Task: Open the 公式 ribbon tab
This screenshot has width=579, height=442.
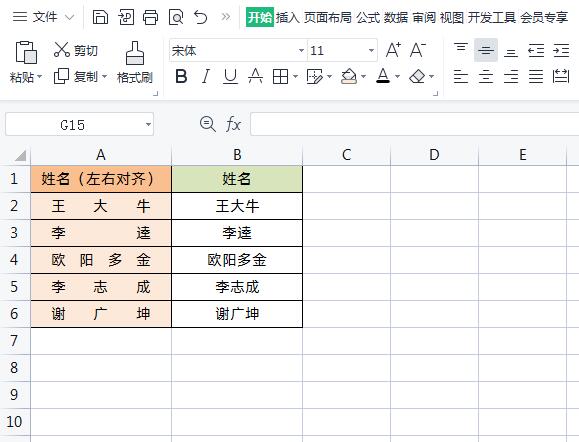Action: [x=368, y=17]
